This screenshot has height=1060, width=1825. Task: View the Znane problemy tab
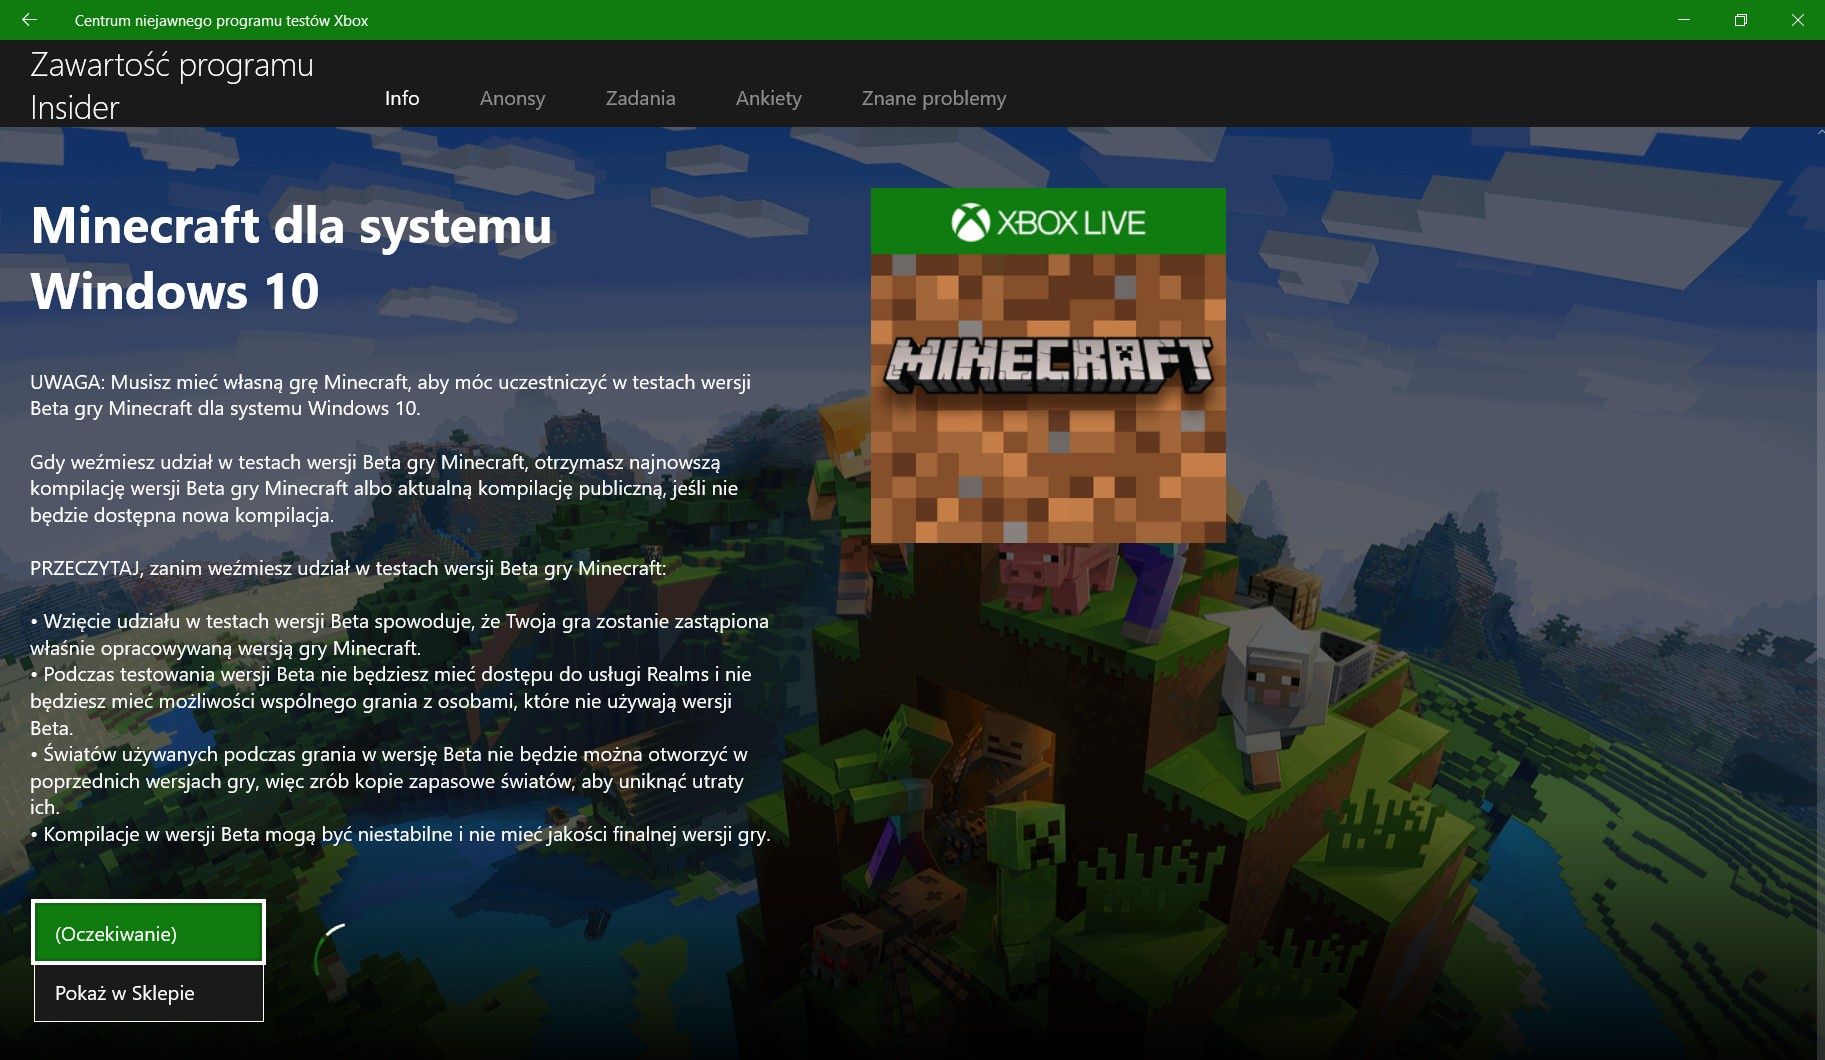[934, 98]
